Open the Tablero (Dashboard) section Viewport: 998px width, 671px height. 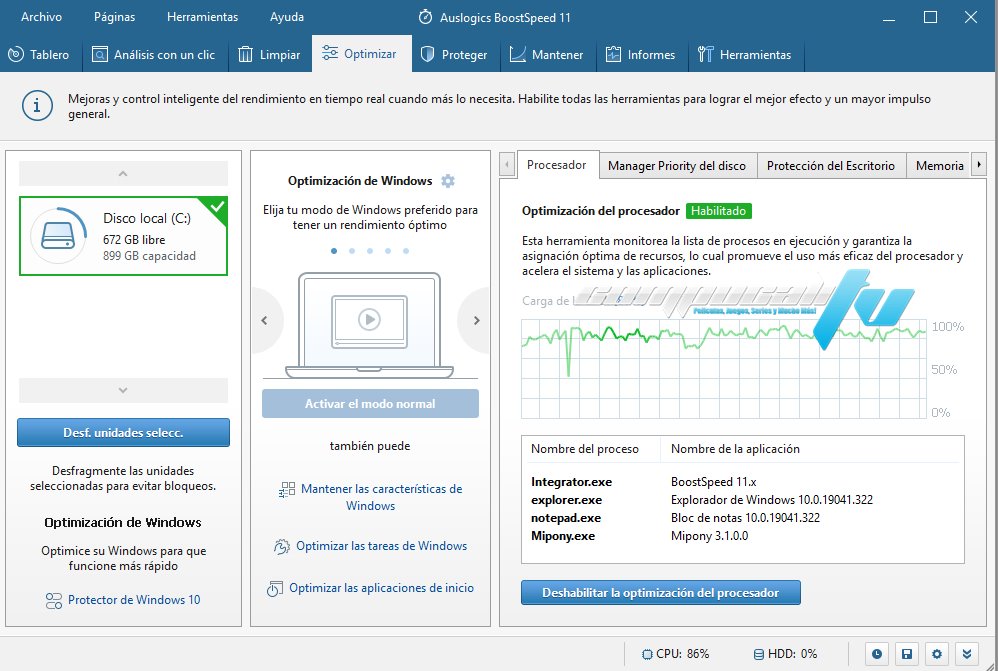(x=40, y=55)
